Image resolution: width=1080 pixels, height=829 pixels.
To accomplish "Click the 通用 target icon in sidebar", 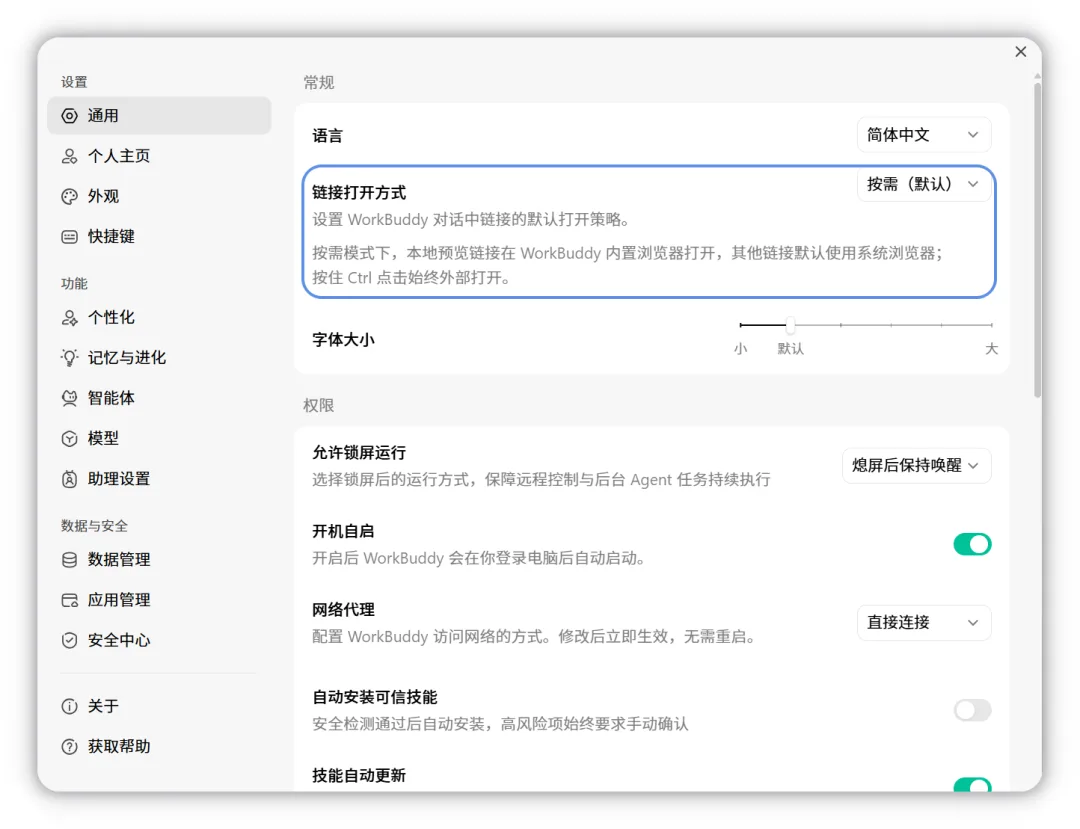I will tap(70, 116).
